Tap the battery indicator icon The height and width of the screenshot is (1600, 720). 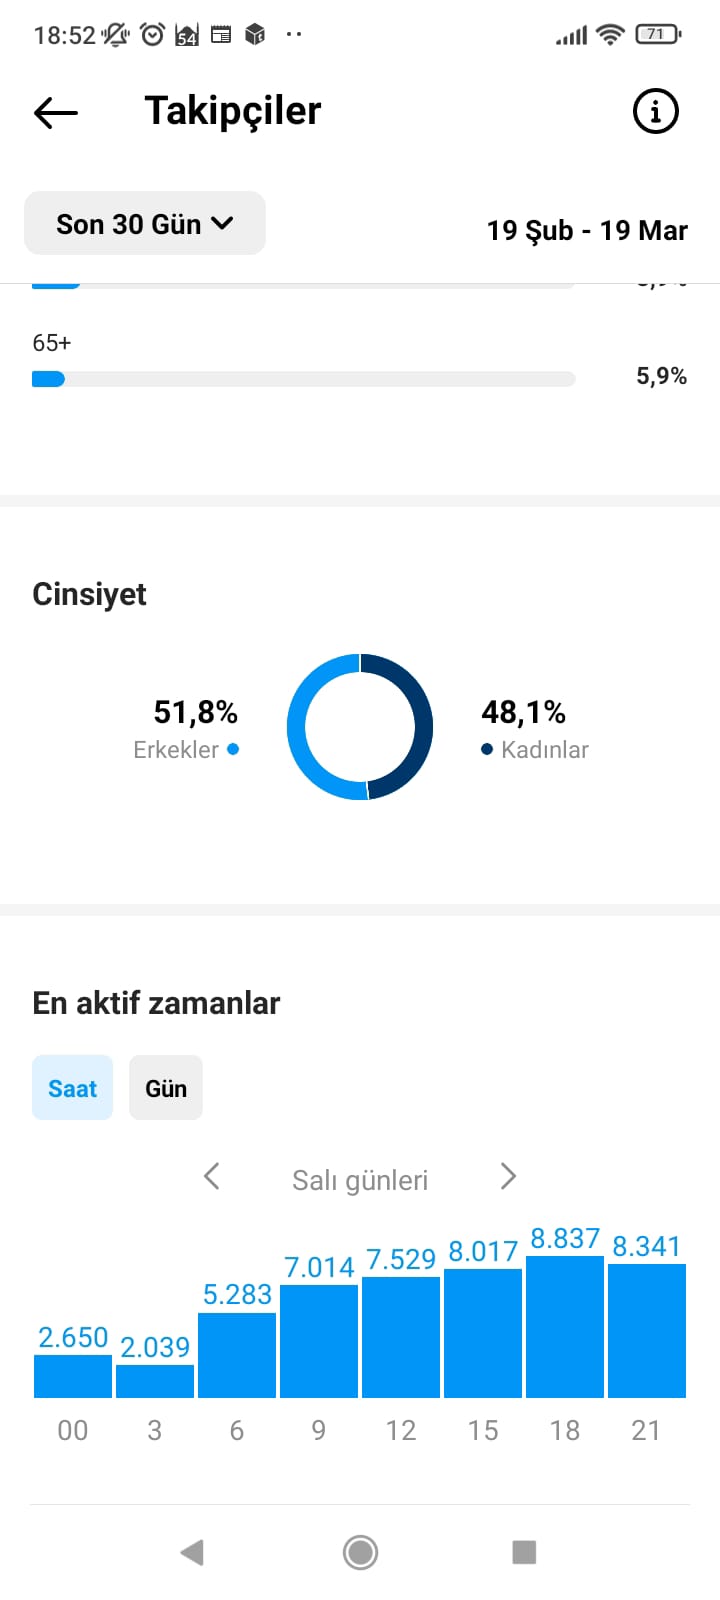[658, 35]
